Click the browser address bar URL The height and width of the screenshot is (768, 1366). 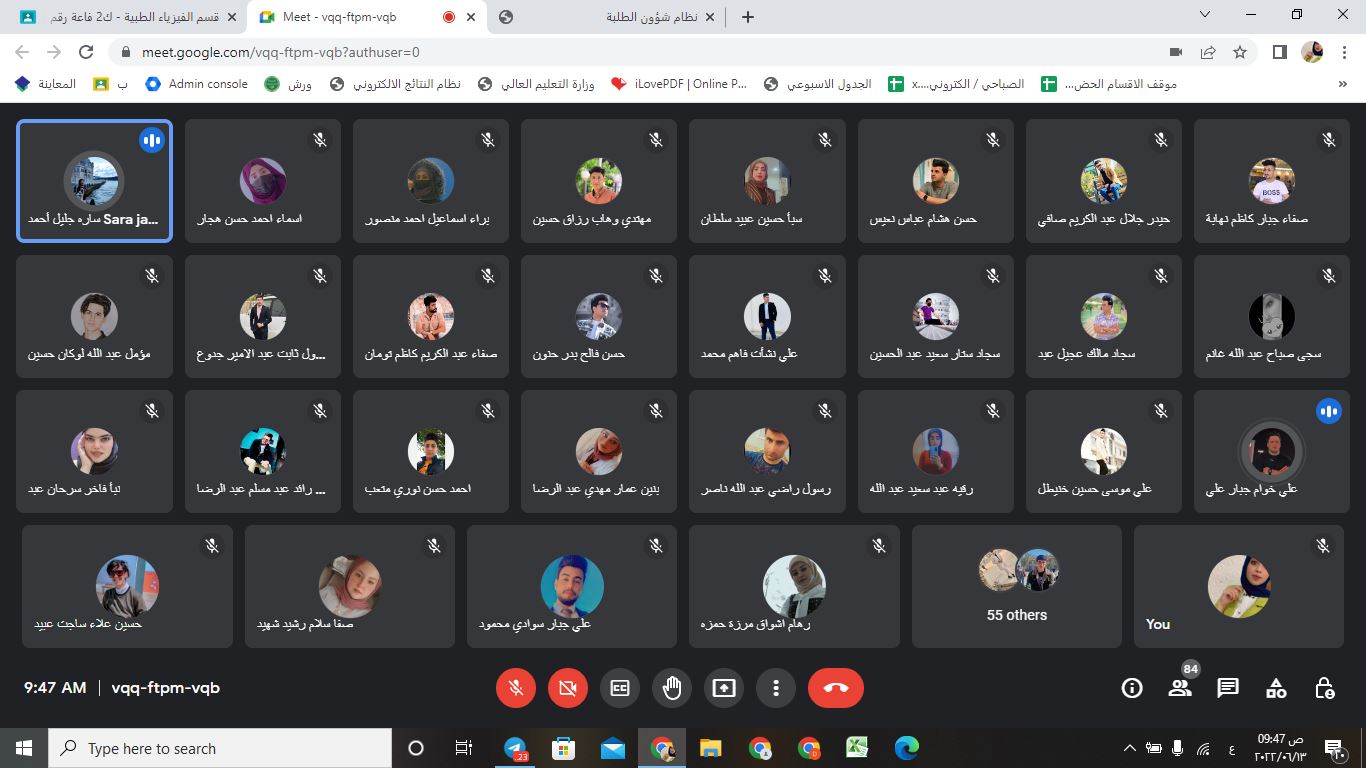[x=281, y=52]
